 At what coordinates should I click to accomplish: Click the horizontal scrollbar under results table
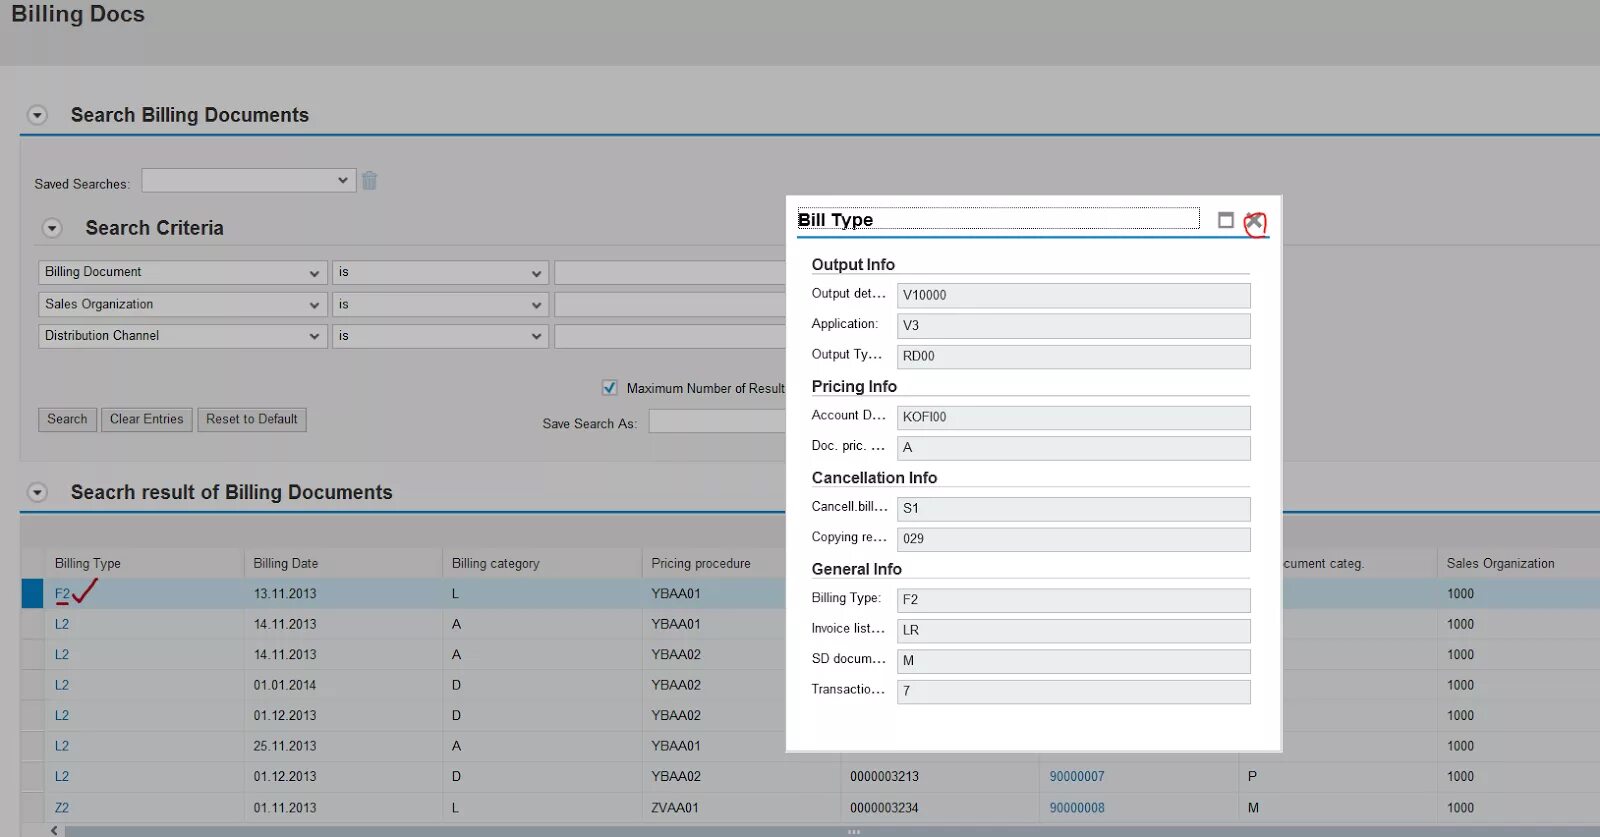tap(830, 831)
